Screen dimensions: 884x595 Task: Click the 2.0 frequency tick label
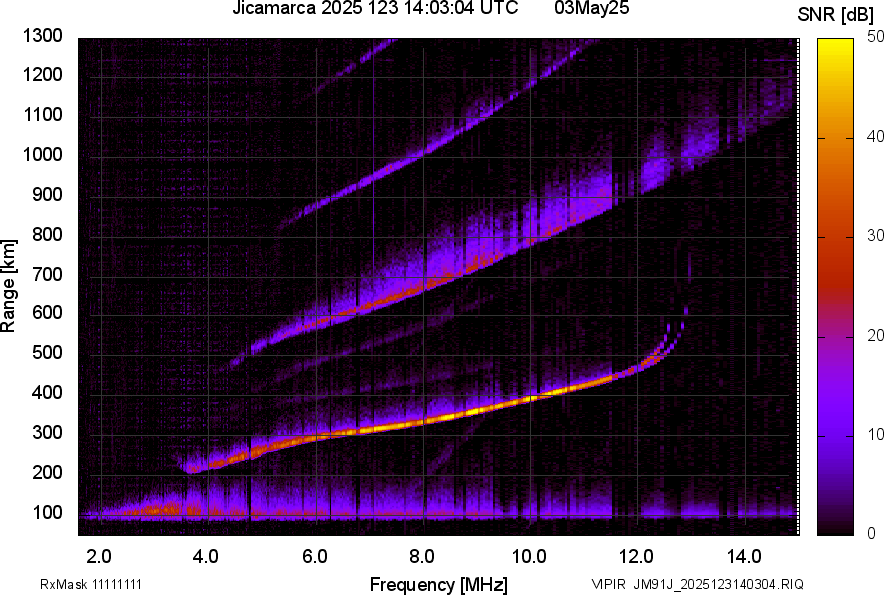click(99, 557)
